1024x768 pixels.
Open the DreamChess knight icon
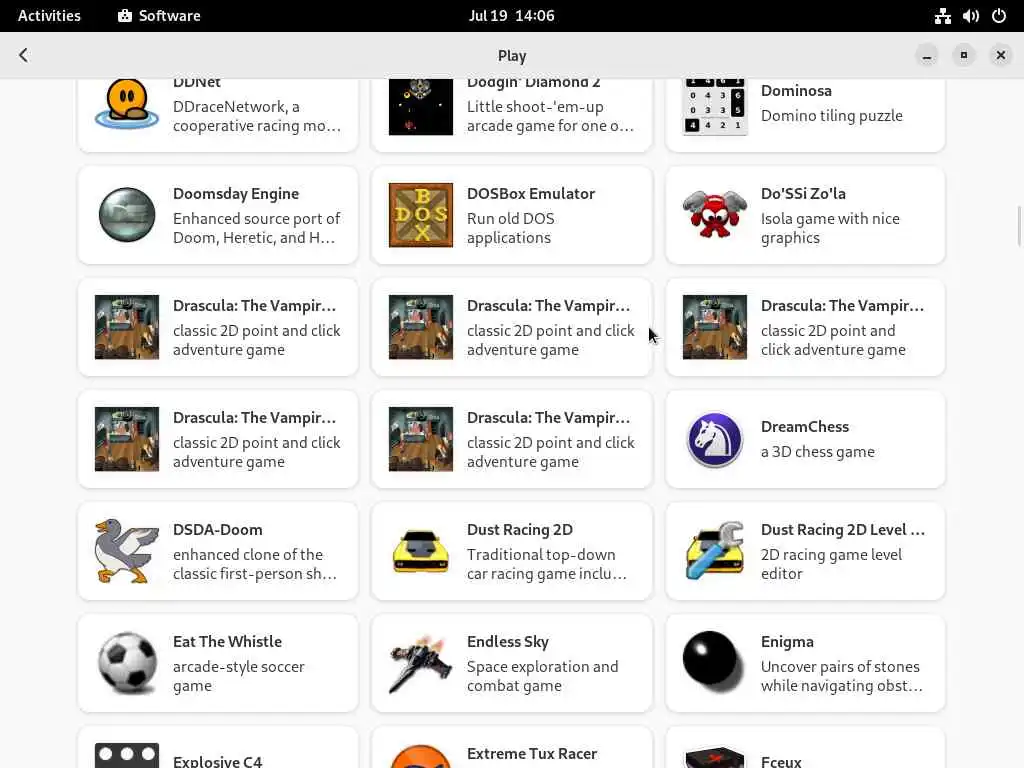pyautogui.click(x=714, y=440)
